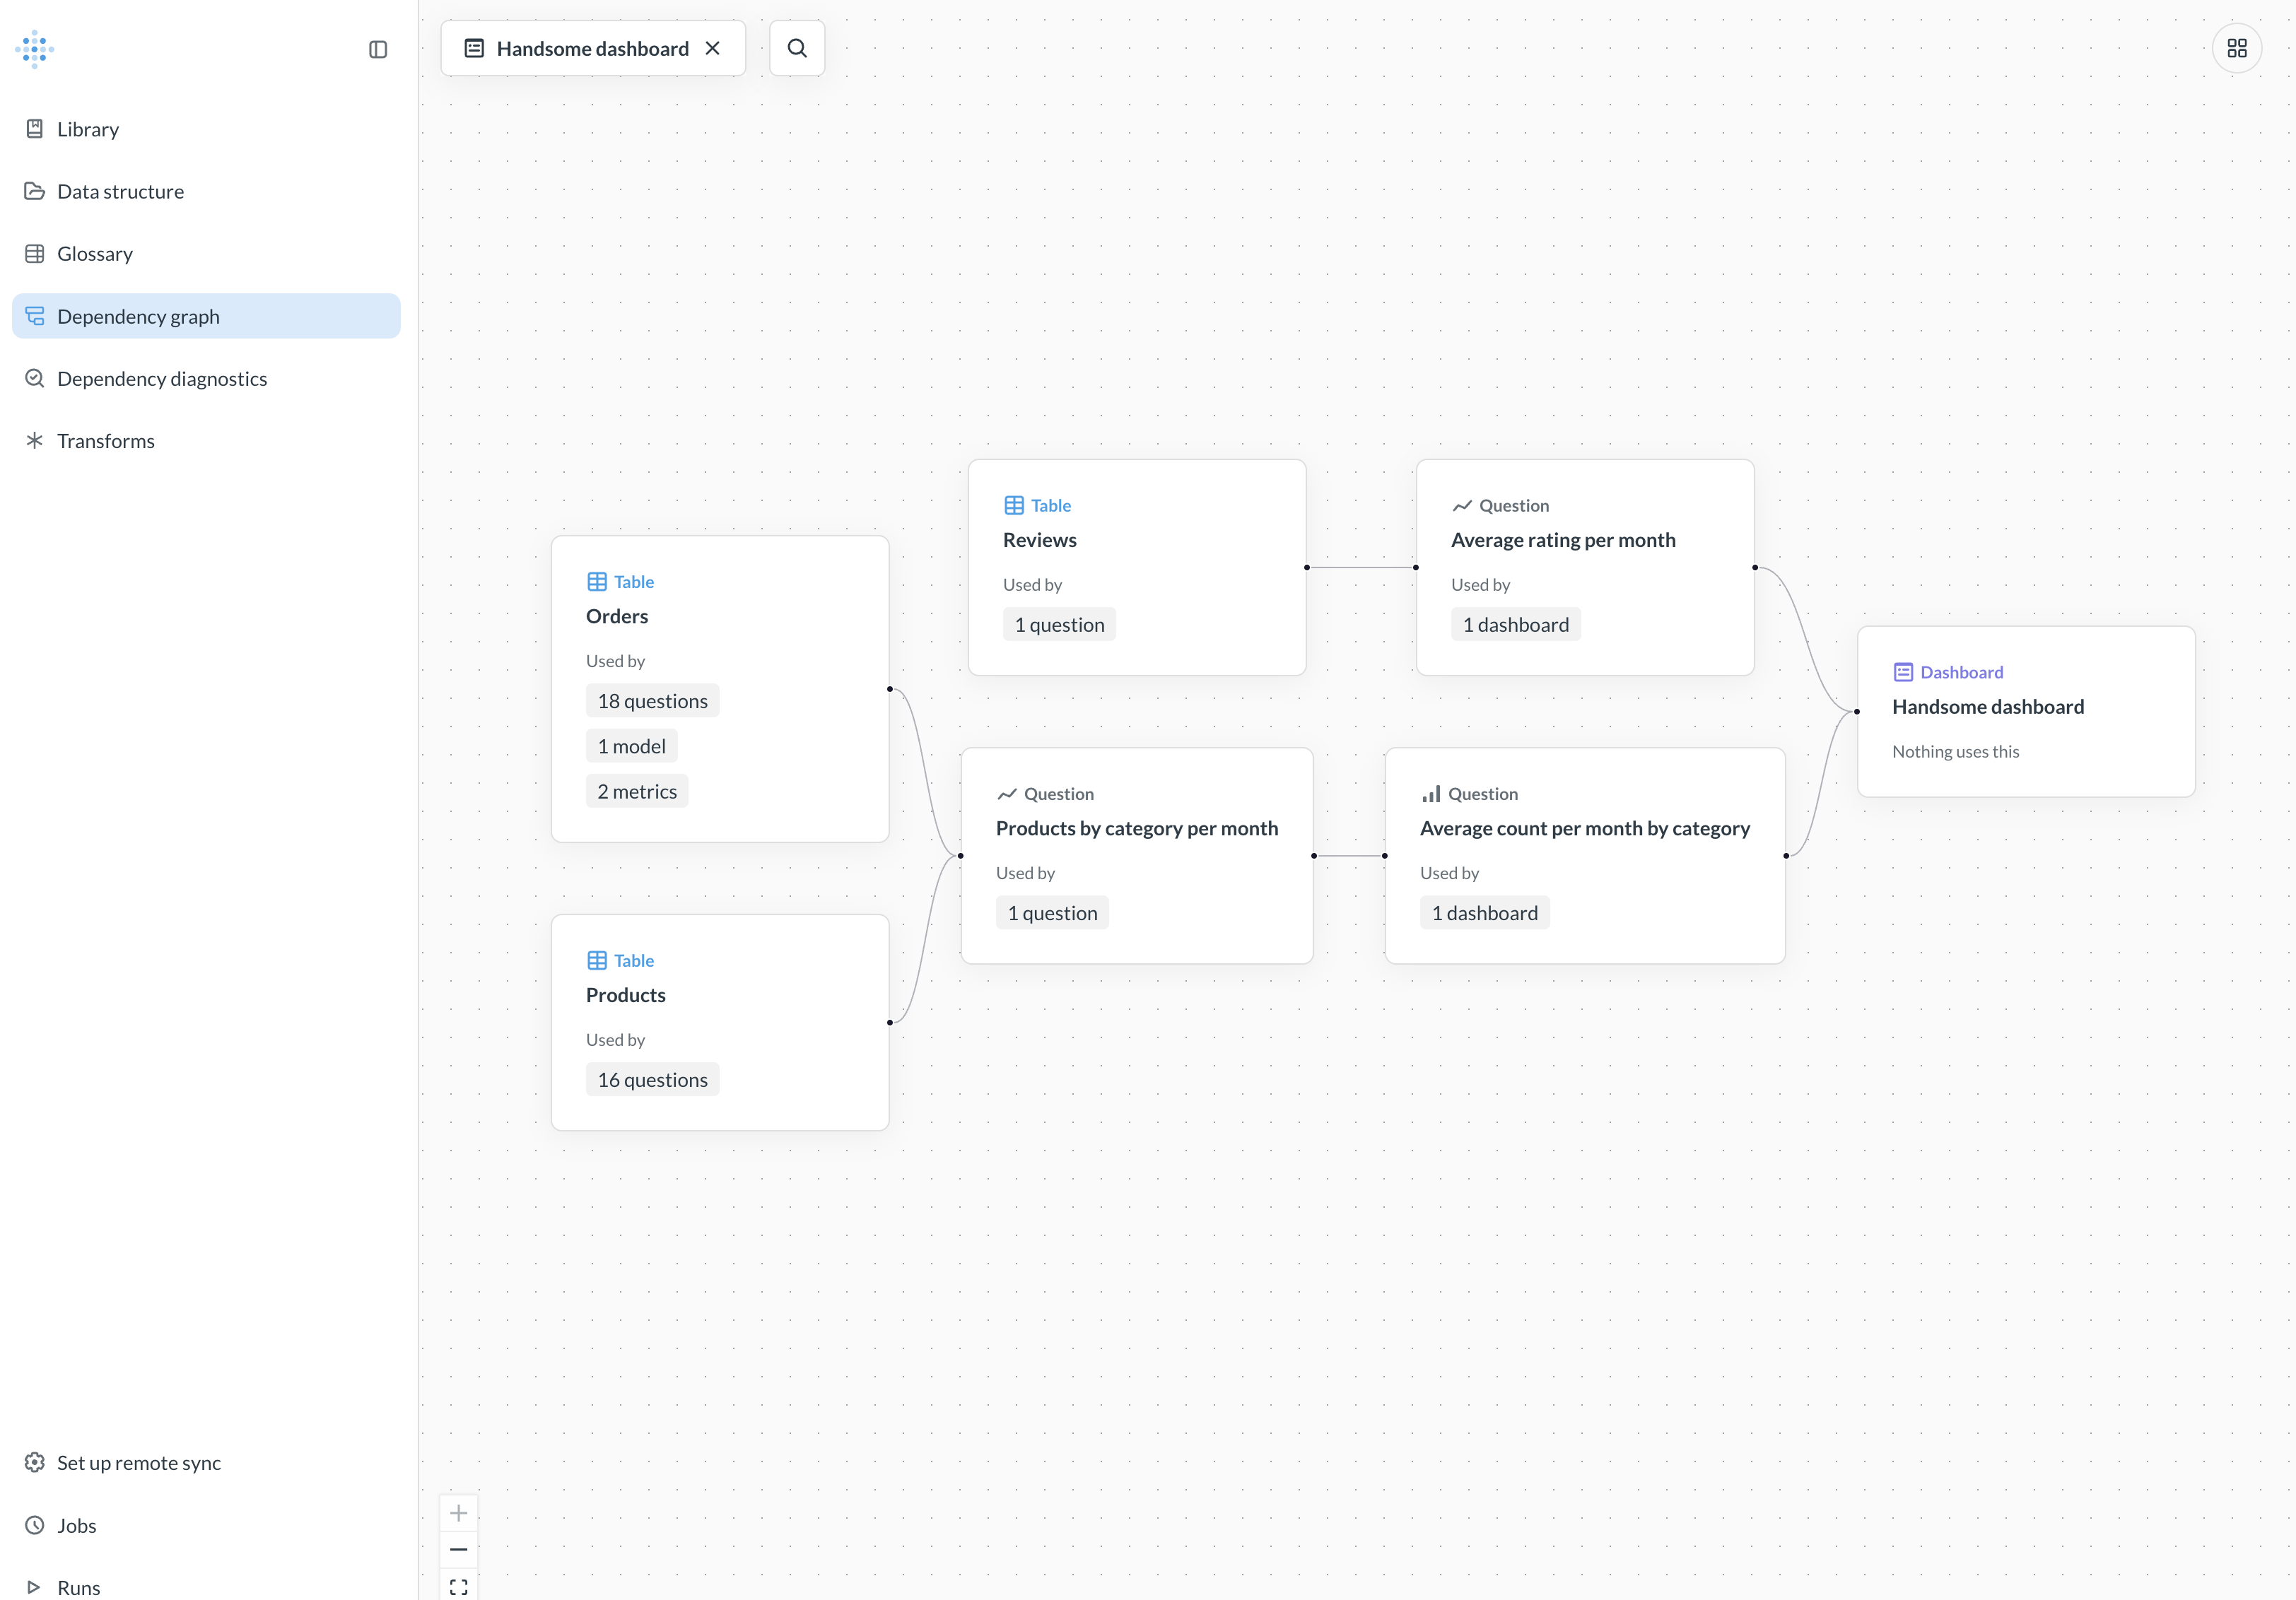Switch to the Handsome dashboard tab

pos(592,47)
